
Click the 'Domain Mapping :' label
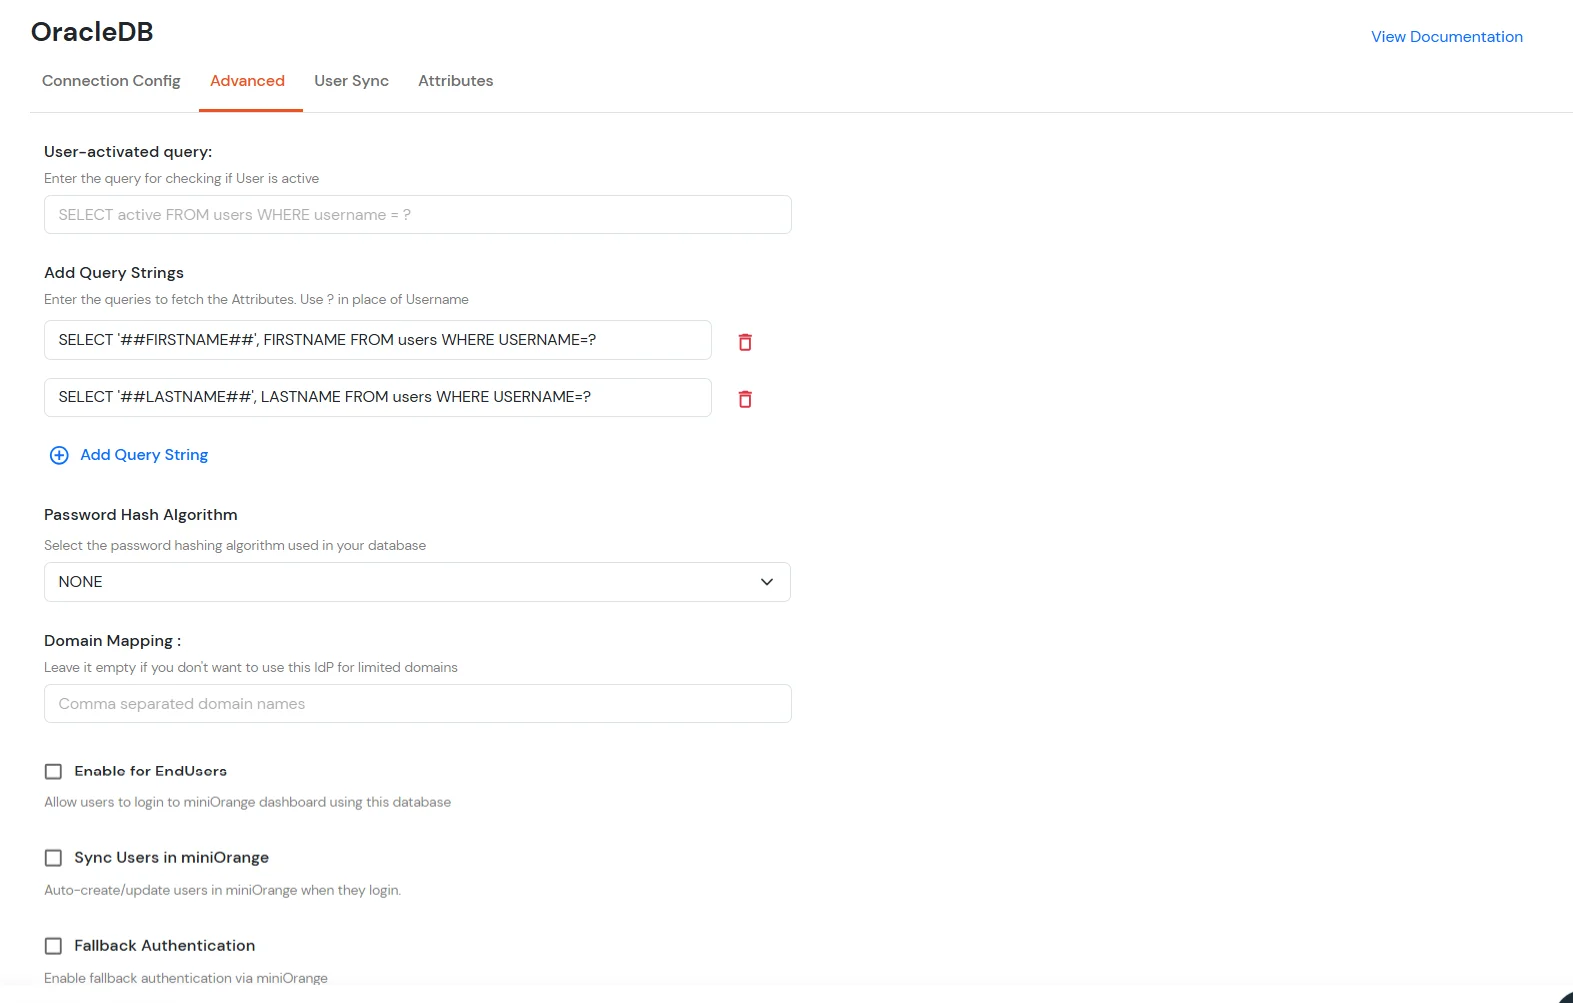[112, 641]
